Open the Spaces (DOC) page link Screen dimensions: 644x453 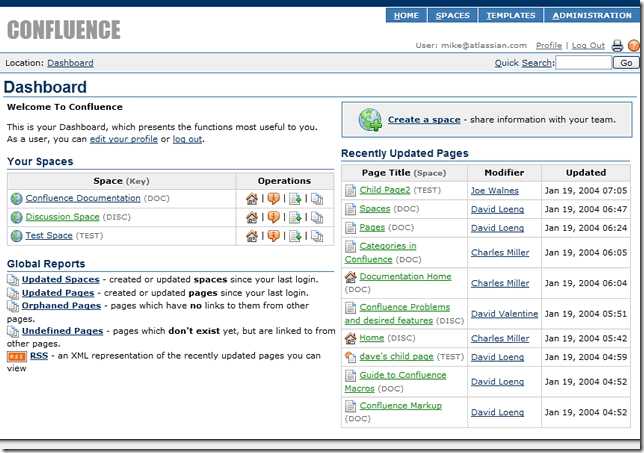(375, 209)
